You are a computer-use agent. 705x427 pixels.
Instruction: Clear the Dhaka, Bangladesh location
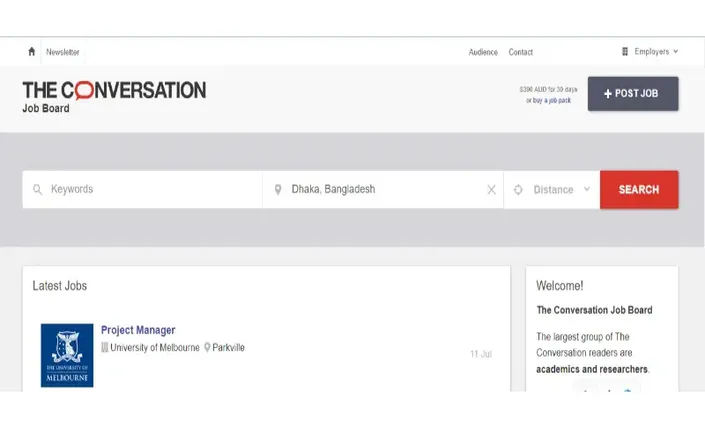click(x=491, y=190)
